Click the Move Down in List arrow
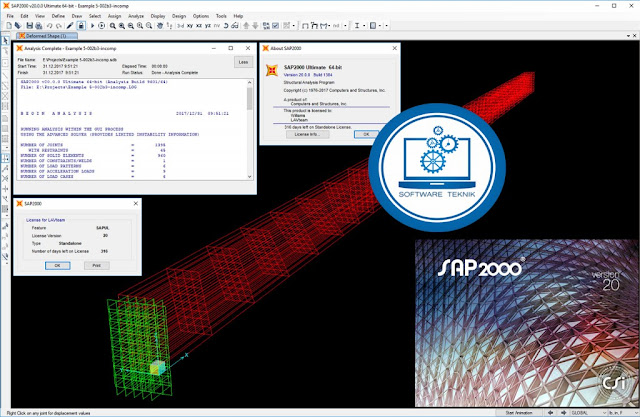Viewport: 640px width, 417px height. (255, 26)
